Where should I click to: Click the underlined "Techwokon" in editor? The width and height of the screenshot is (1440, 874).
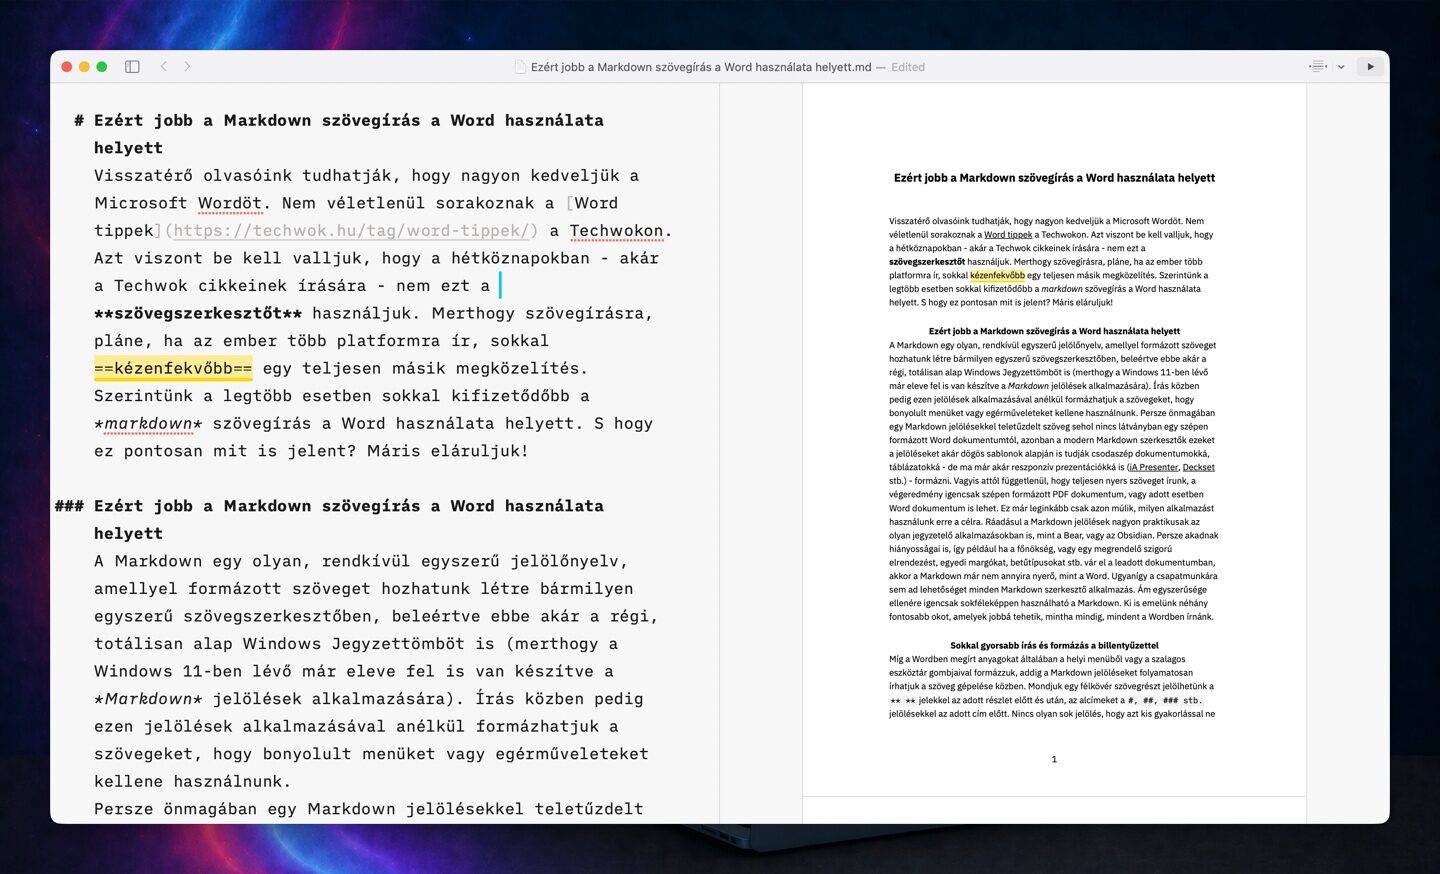(x=616, y=231)
